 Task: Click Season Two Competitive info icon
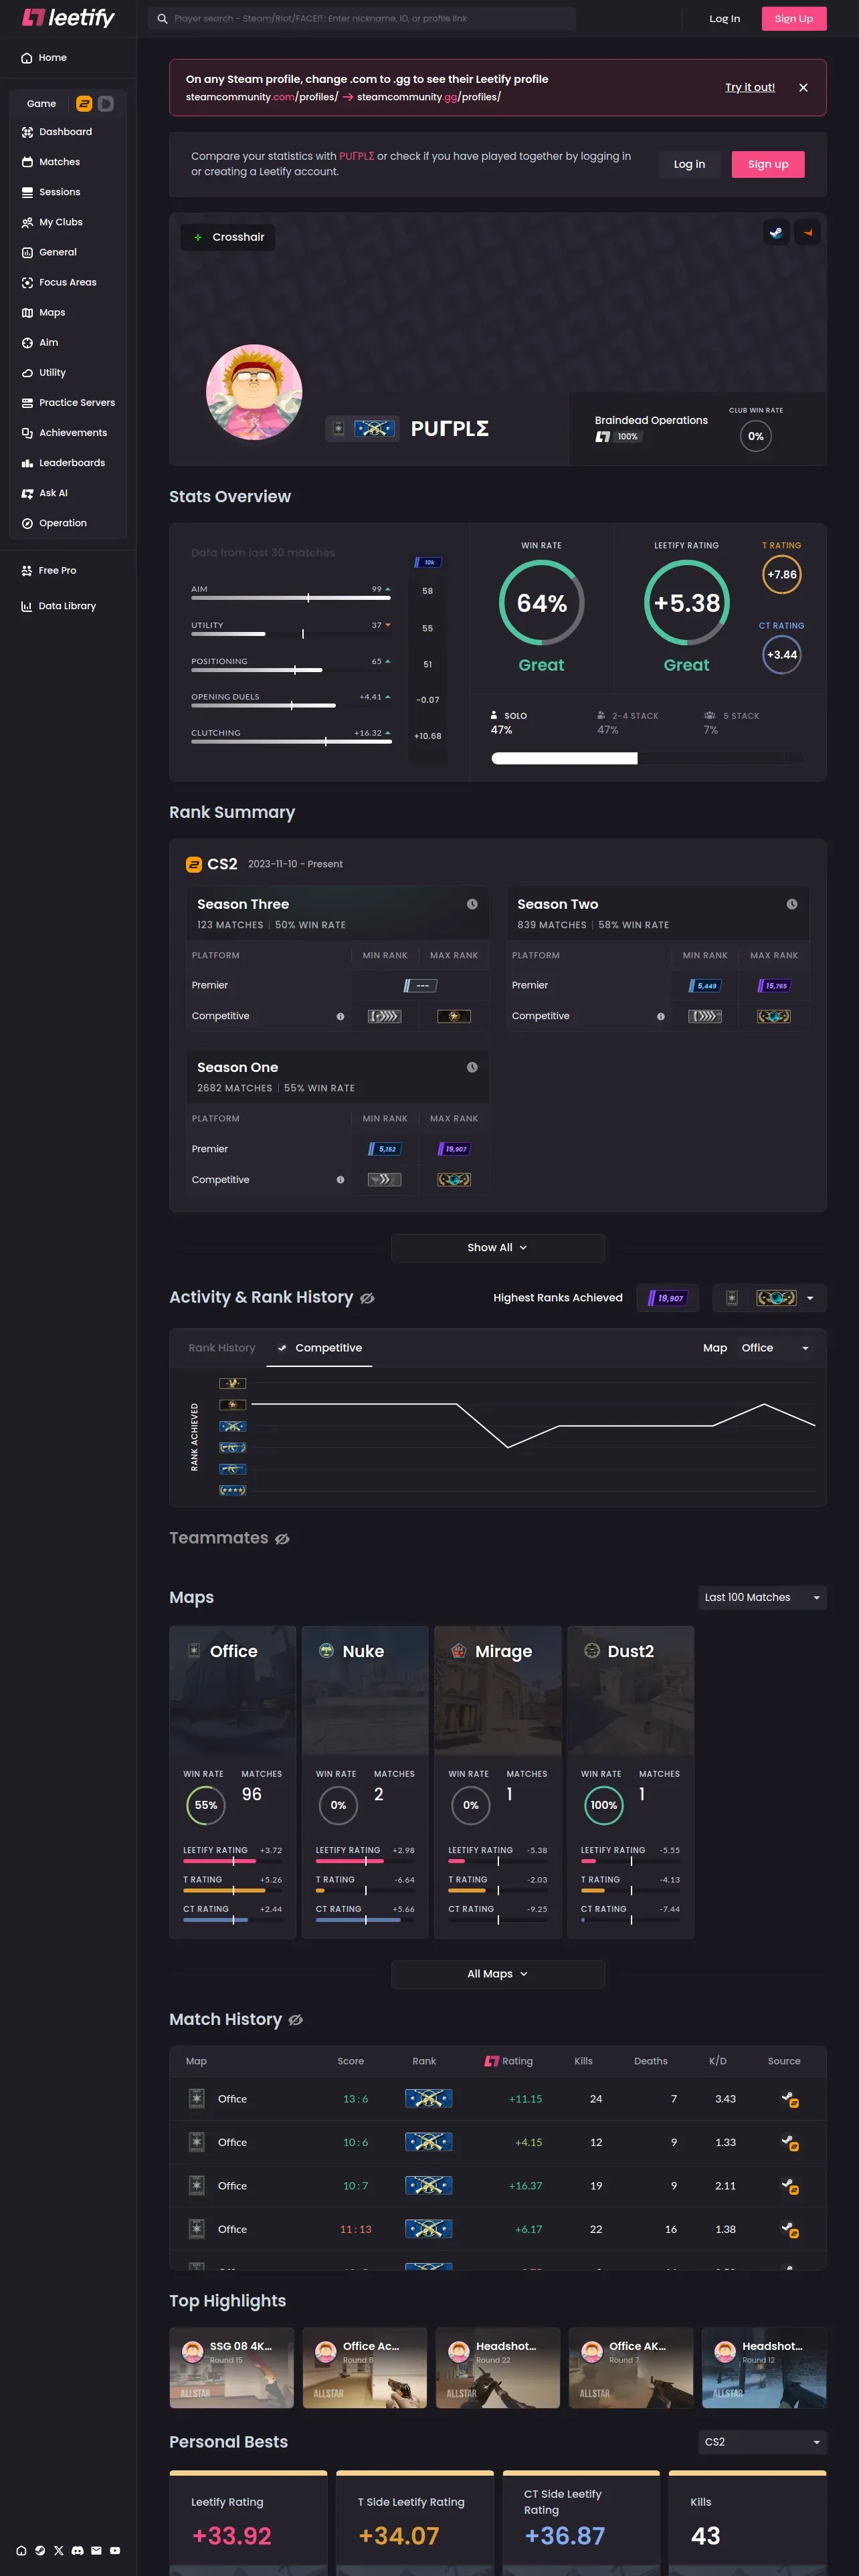coord(660,1016)
